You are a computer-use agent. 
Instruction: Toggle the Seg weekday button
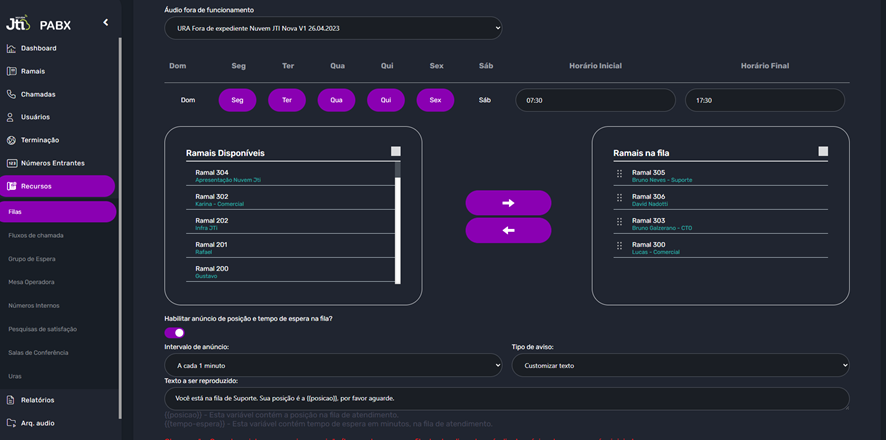237,100
